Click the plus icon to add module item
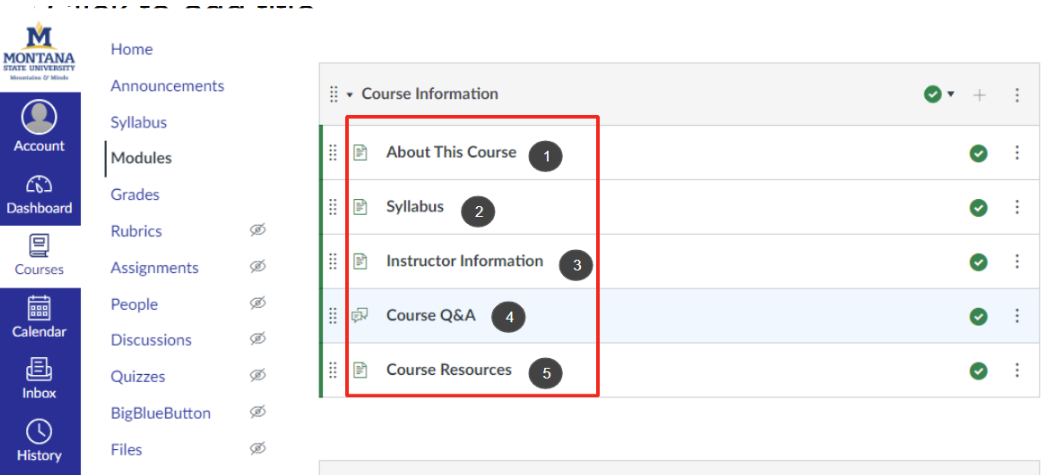Screen dimensions: 1043x475 pos(980,94)
